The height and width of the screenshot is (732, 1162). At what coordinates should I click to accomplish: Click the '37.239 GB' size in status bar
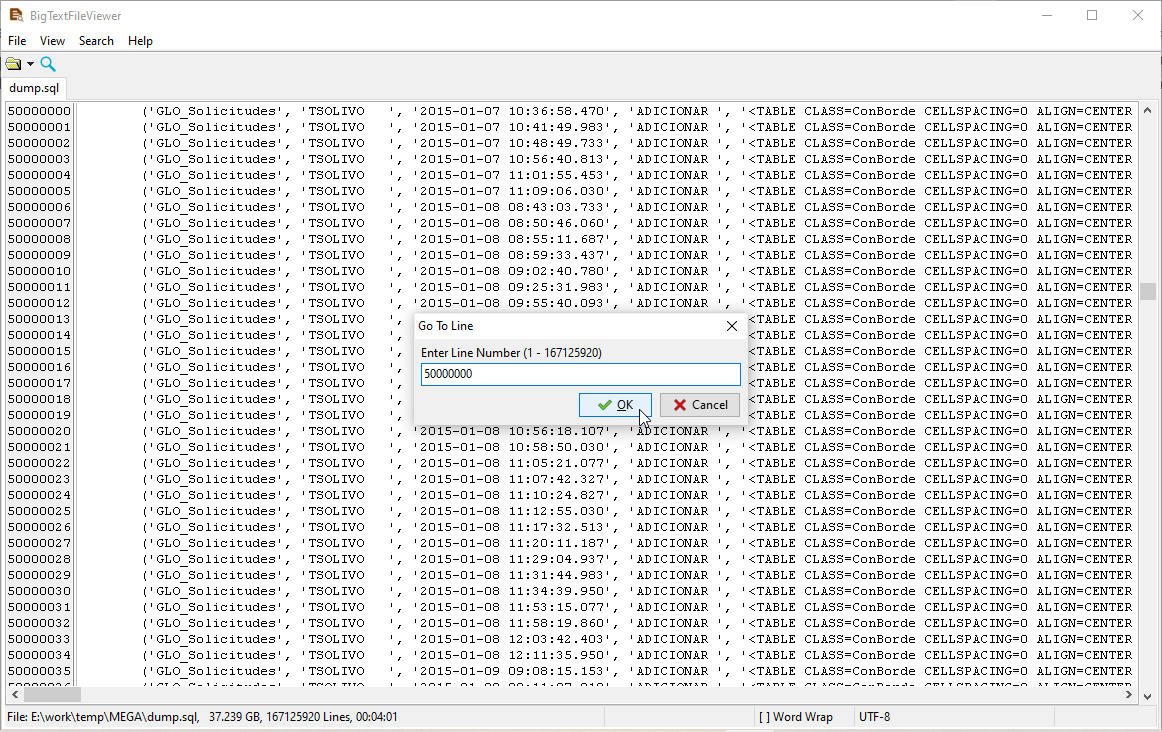[x=236, y=717]
